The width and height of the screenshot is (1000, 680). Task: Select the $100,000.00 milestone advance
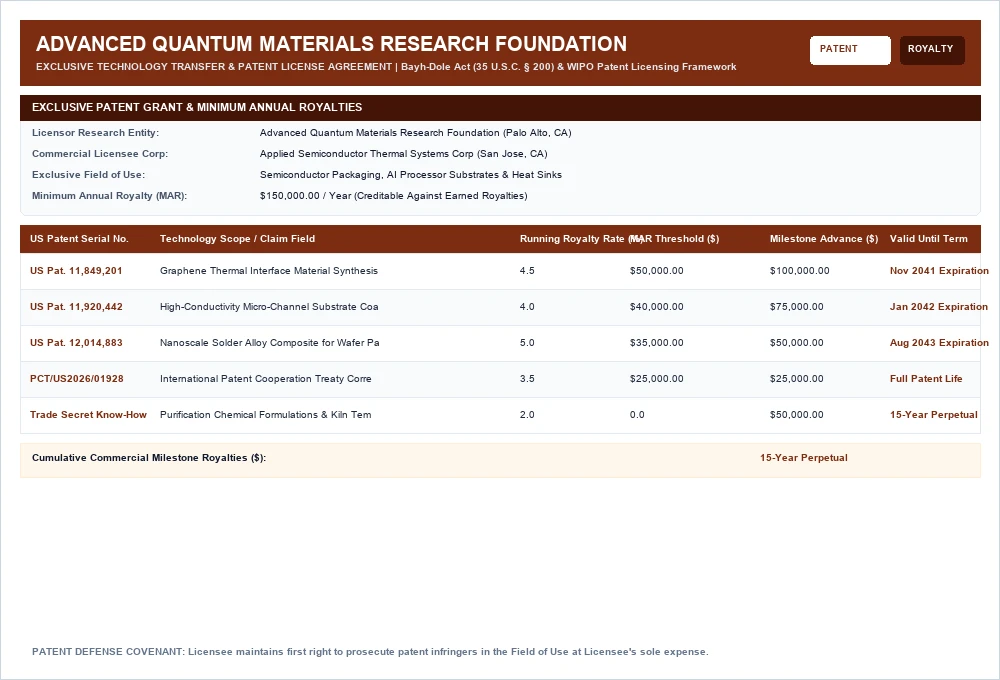click(800, 271)
